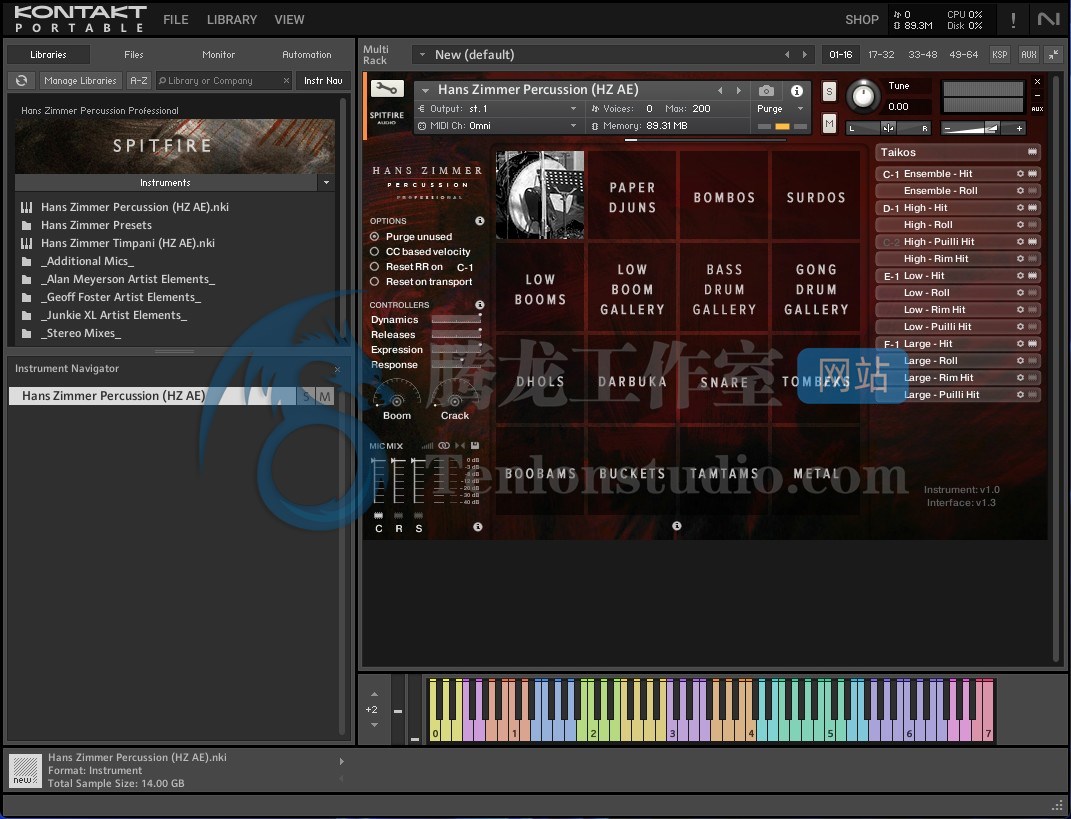The image size is (1071, 819).
Task: Open the library Instruments dropdown arrow
Action: (x=326, y=182)
